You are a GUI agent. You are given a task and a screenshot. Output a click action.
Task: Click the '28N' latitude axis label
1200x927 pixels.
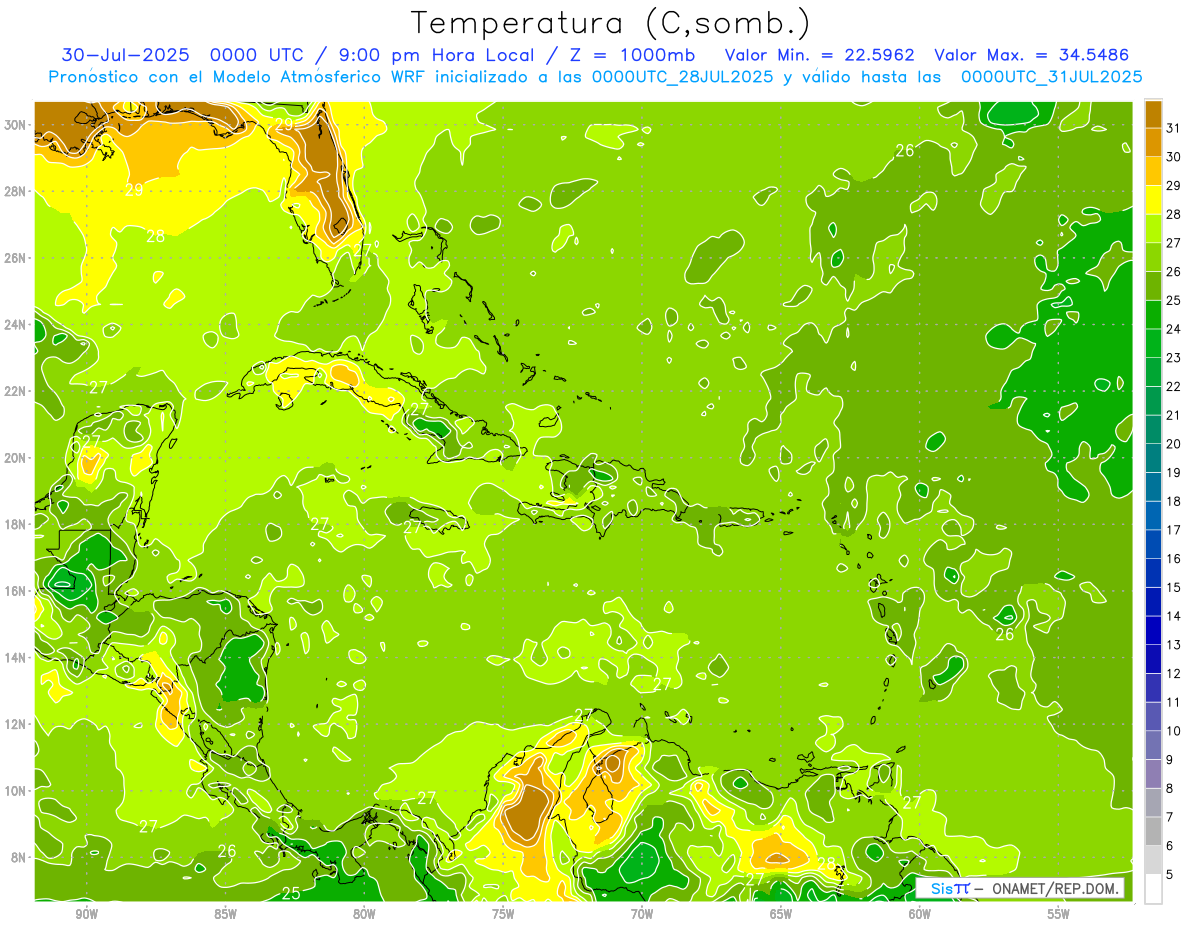coord(17,191)
